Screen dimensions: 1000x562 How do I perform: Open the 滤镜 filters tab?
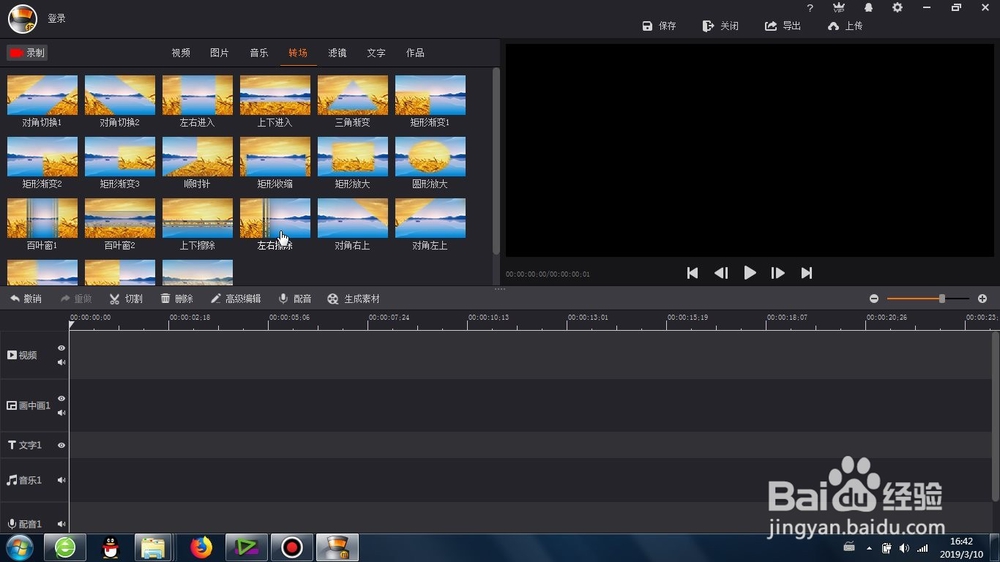(337, 53)
